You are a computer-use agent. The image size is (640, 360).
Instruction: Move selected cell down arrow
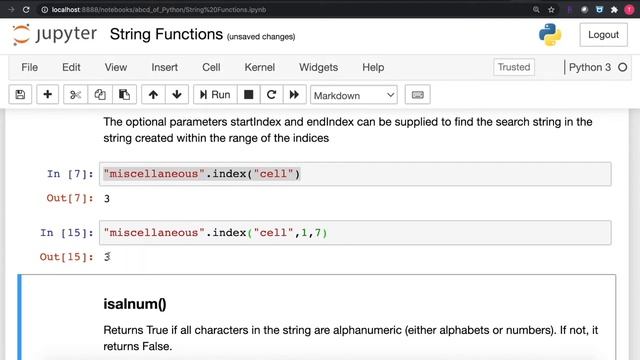pos(177,95)
